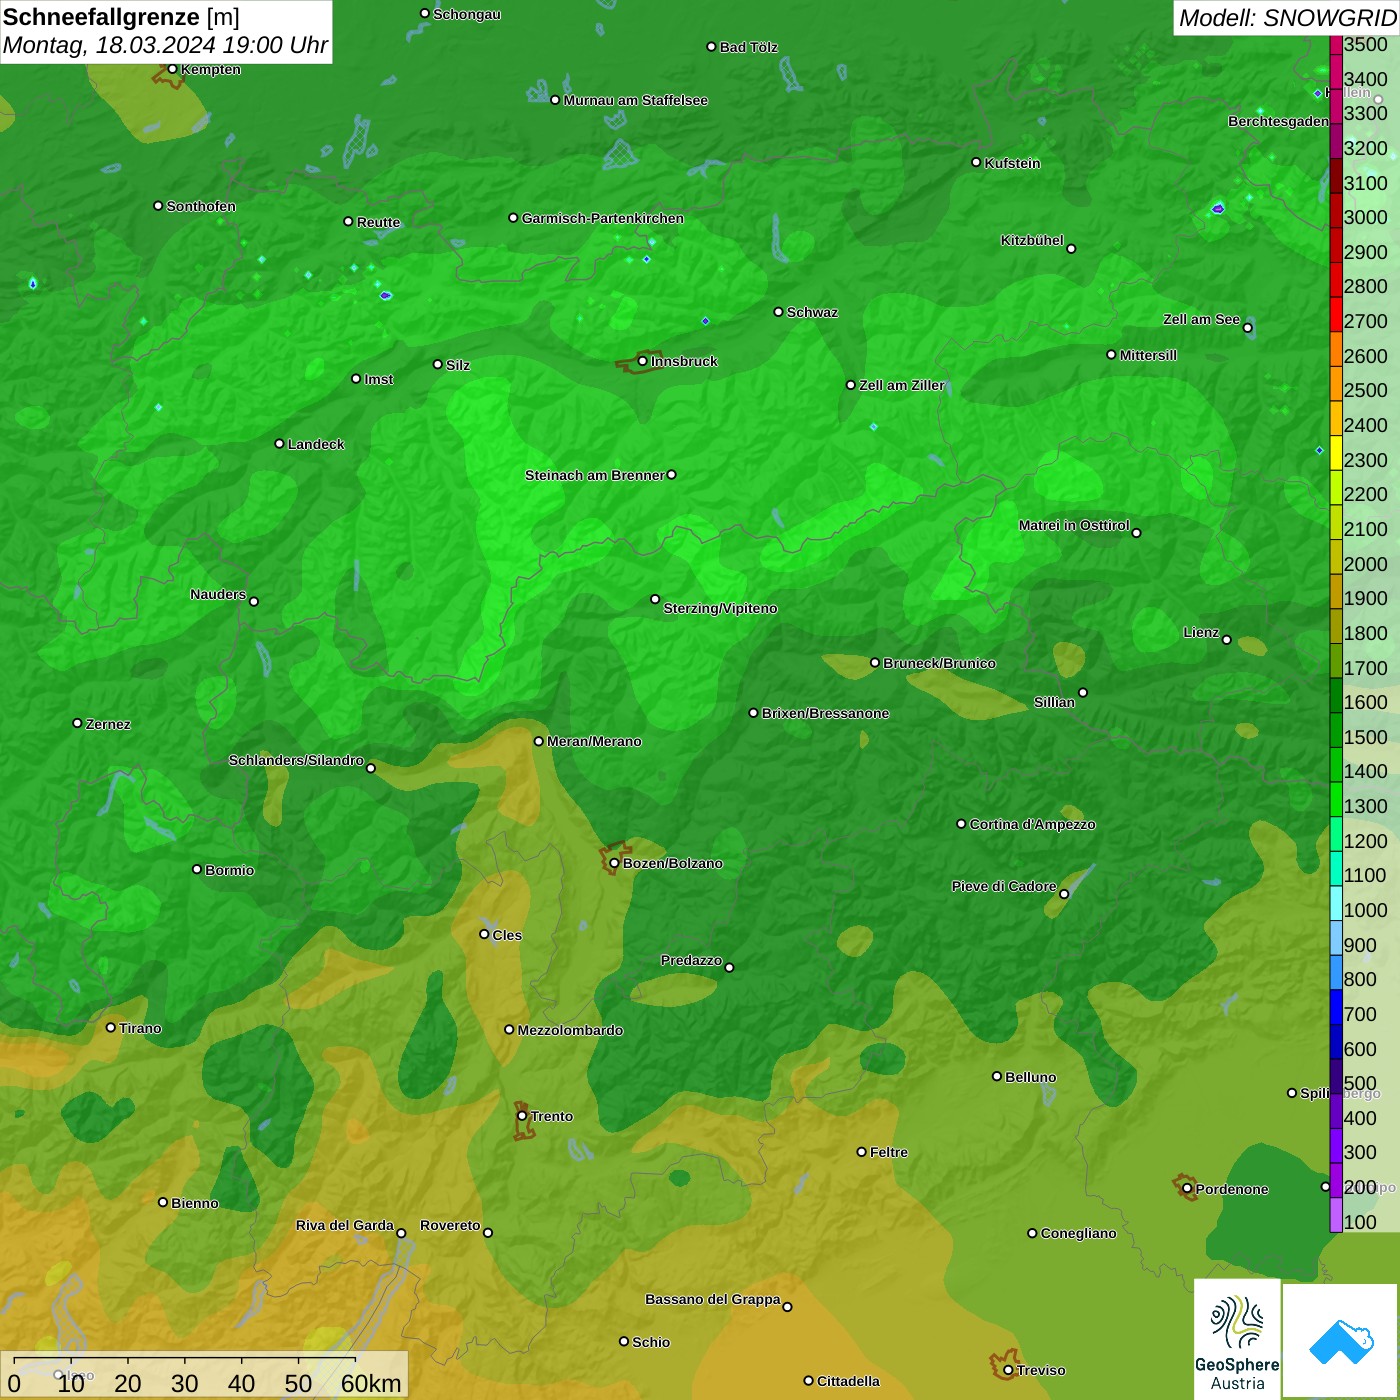Image resolution: width=1400 pixels, height=1400 pixels.
Task: Click the Kitzbühel marker dot
Action: point(1071,249)
